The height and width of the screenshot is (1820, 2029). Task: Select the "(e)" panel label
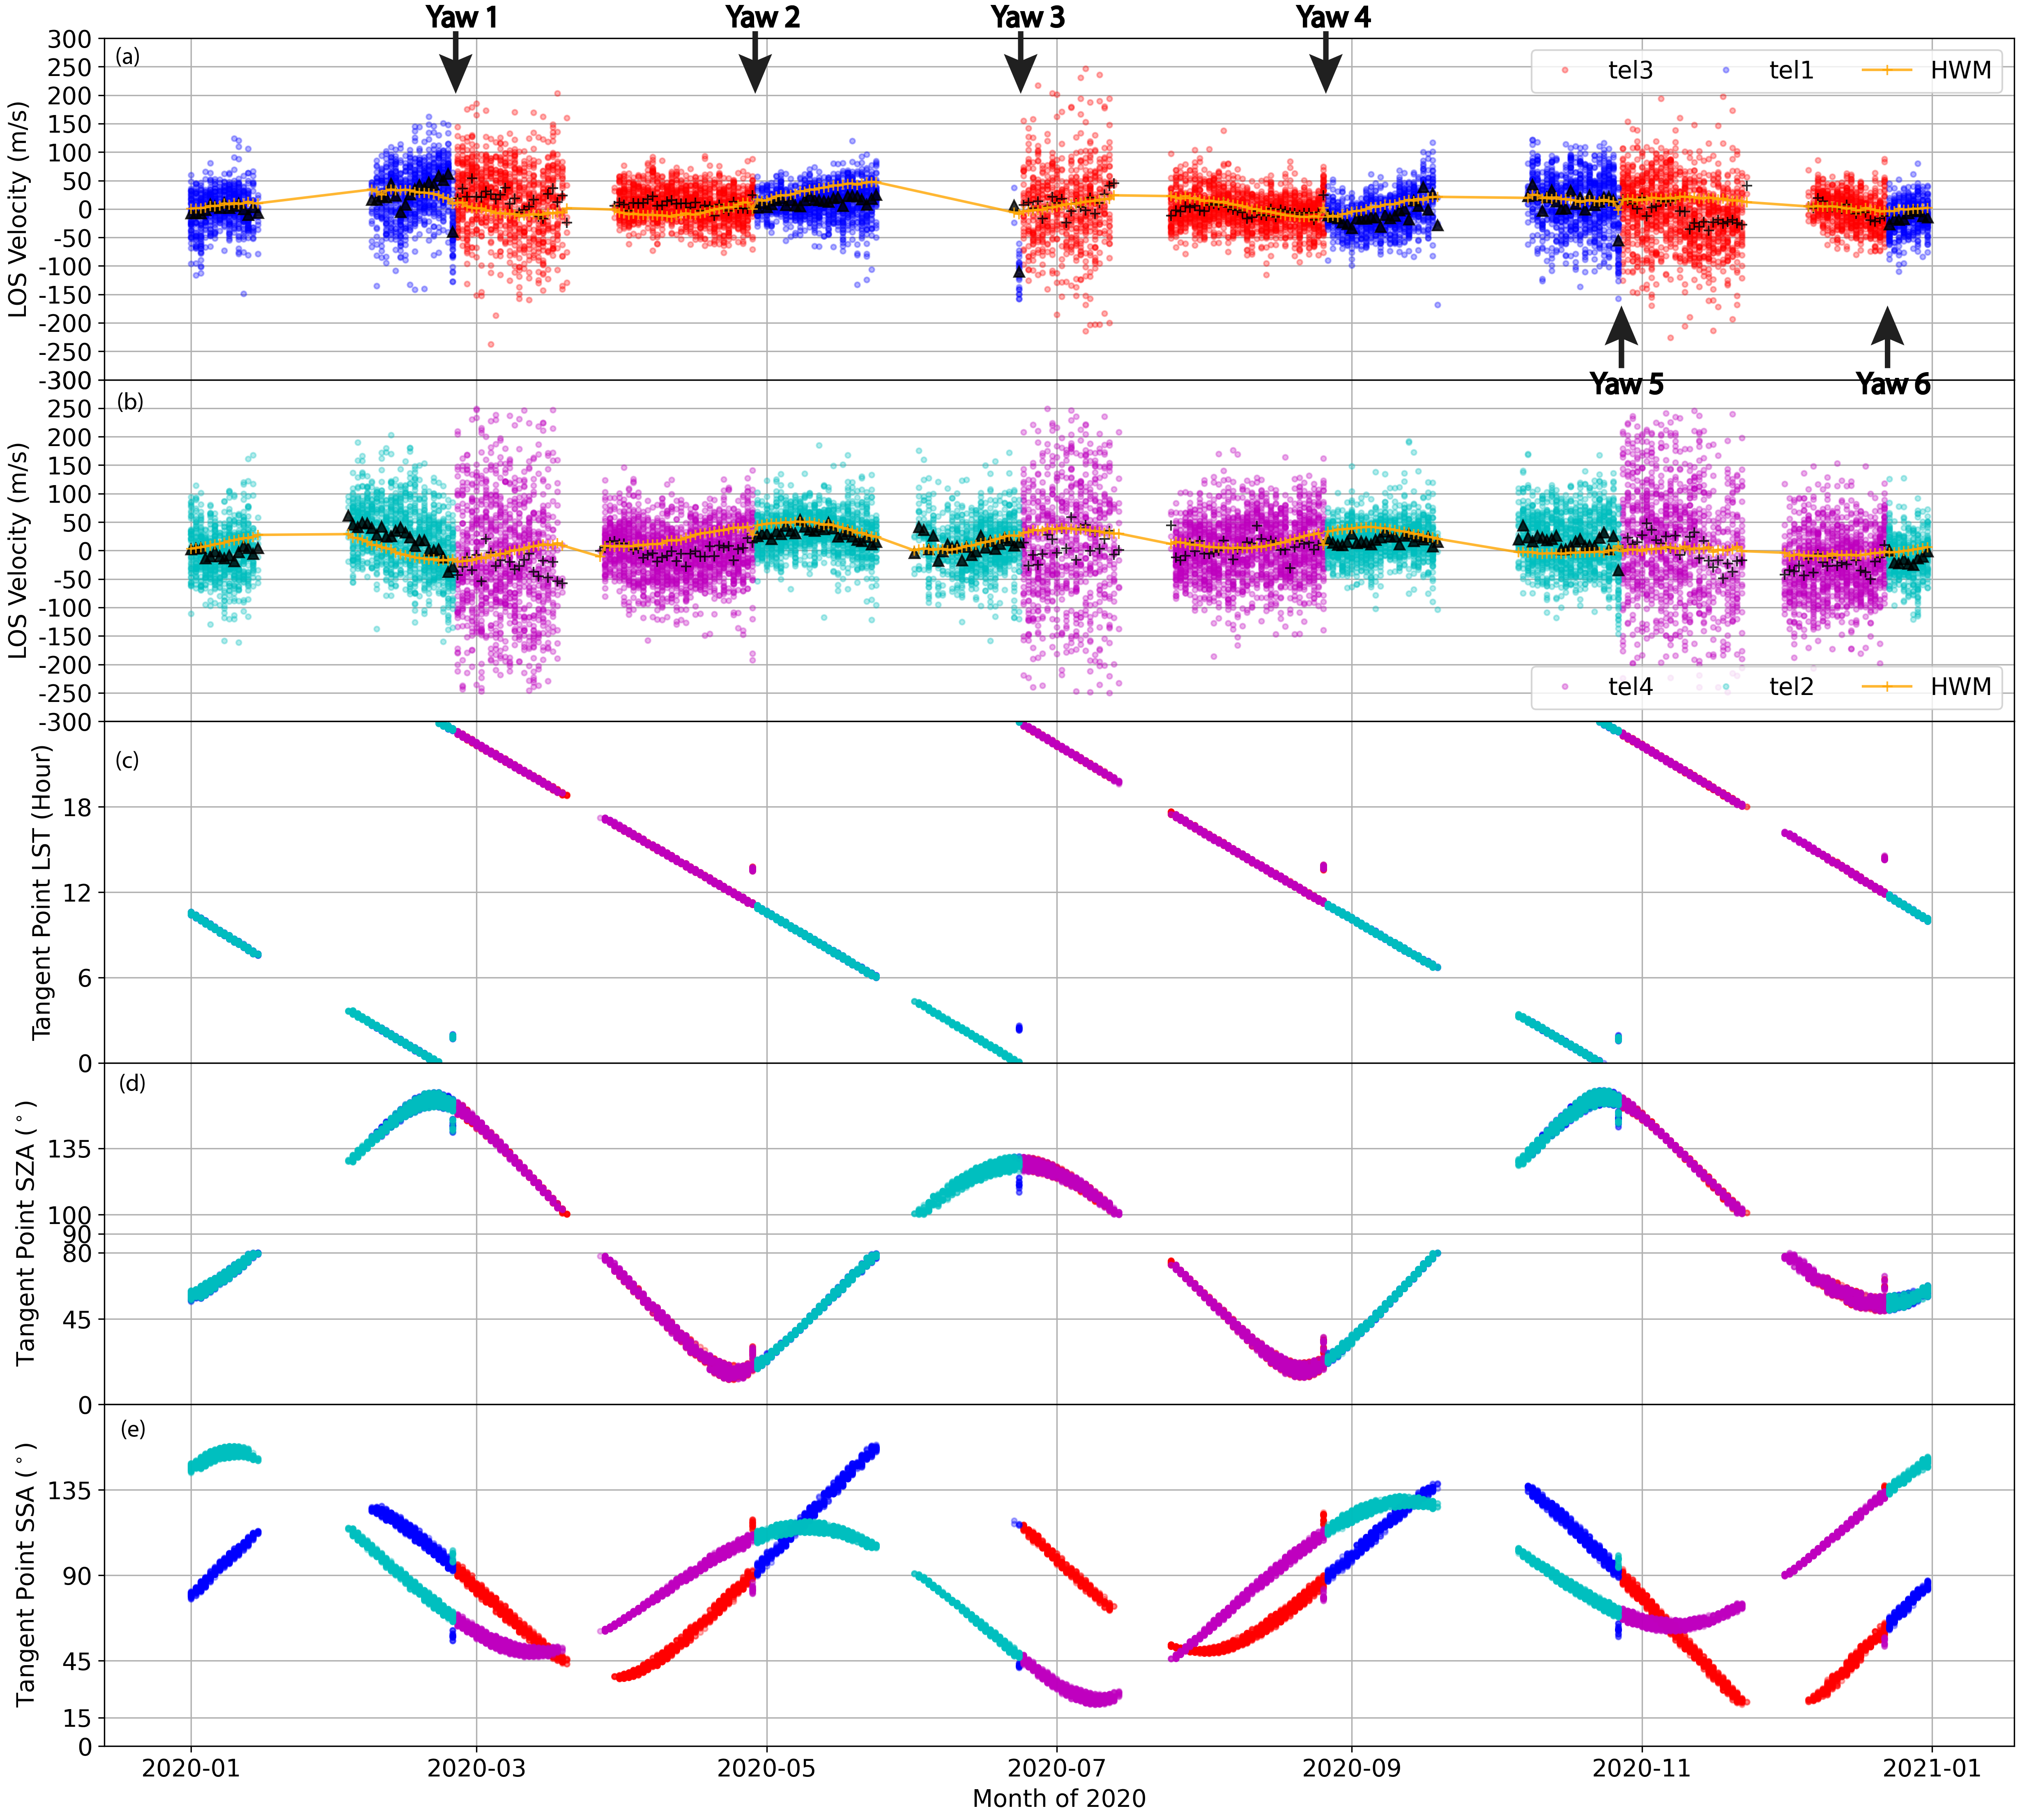click(x=133, y=1430)
